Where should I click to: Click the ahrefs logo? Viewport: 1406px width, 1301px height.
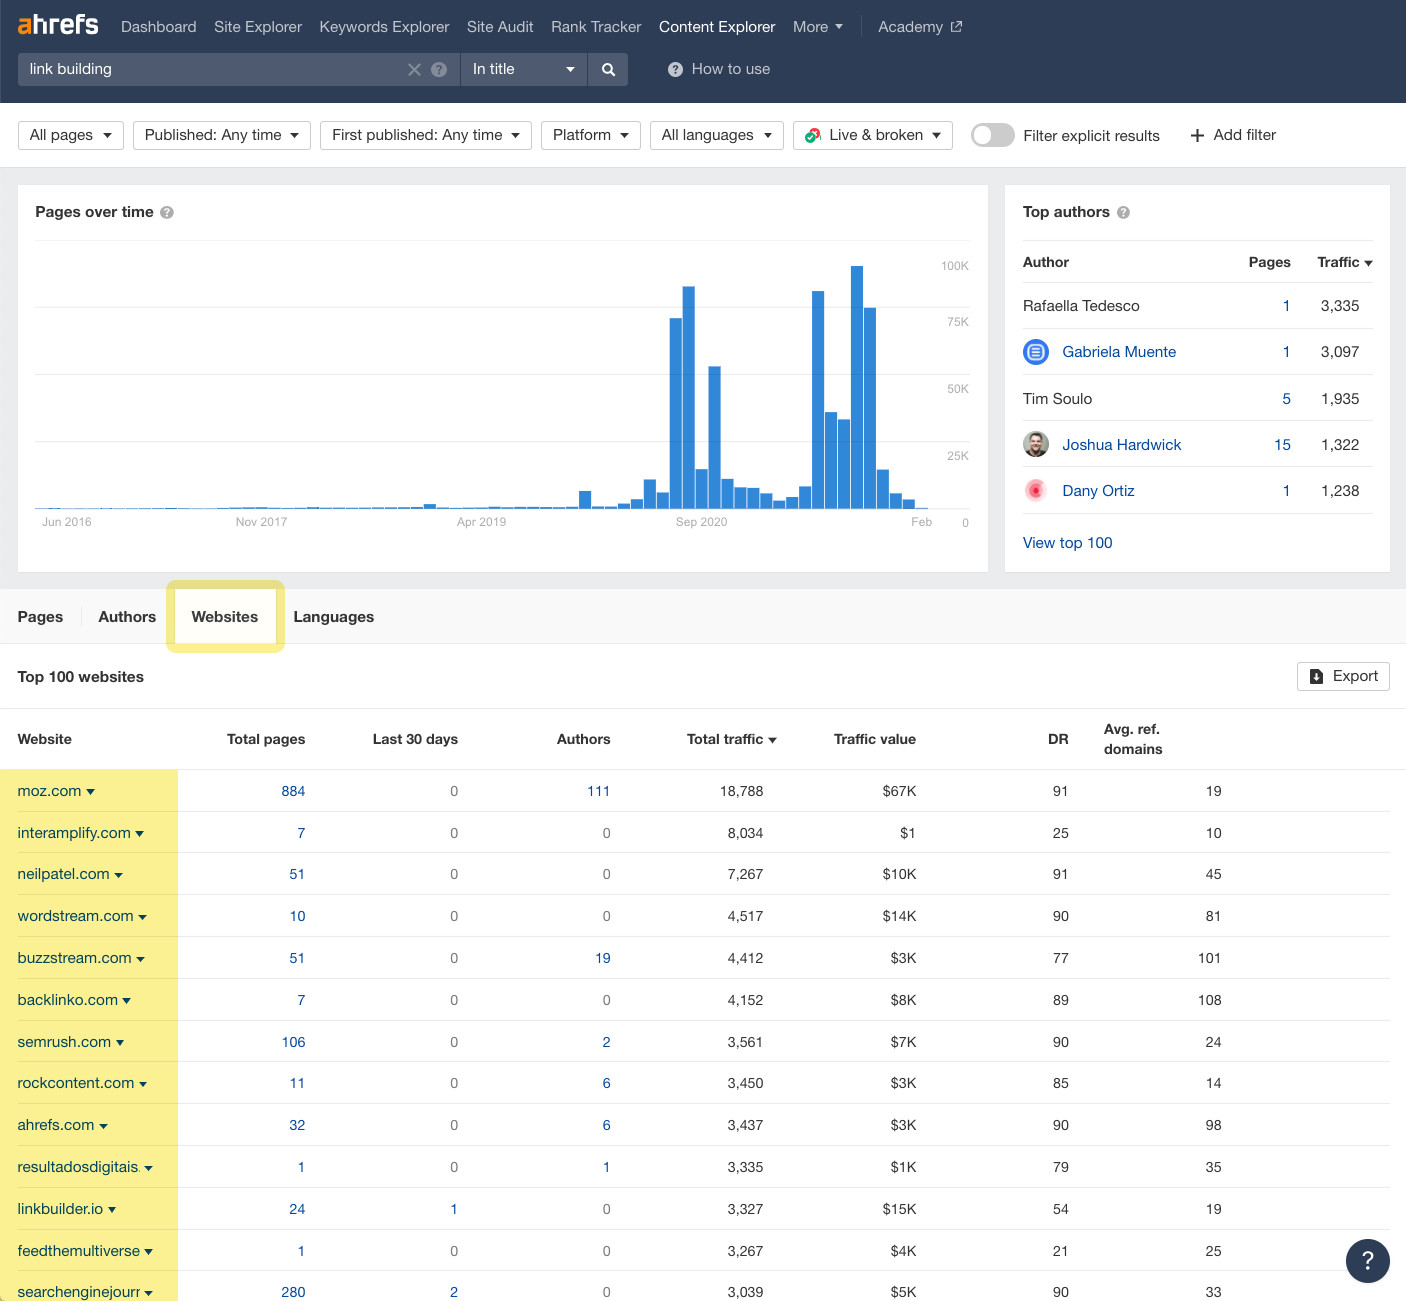(x=58, y=25)
